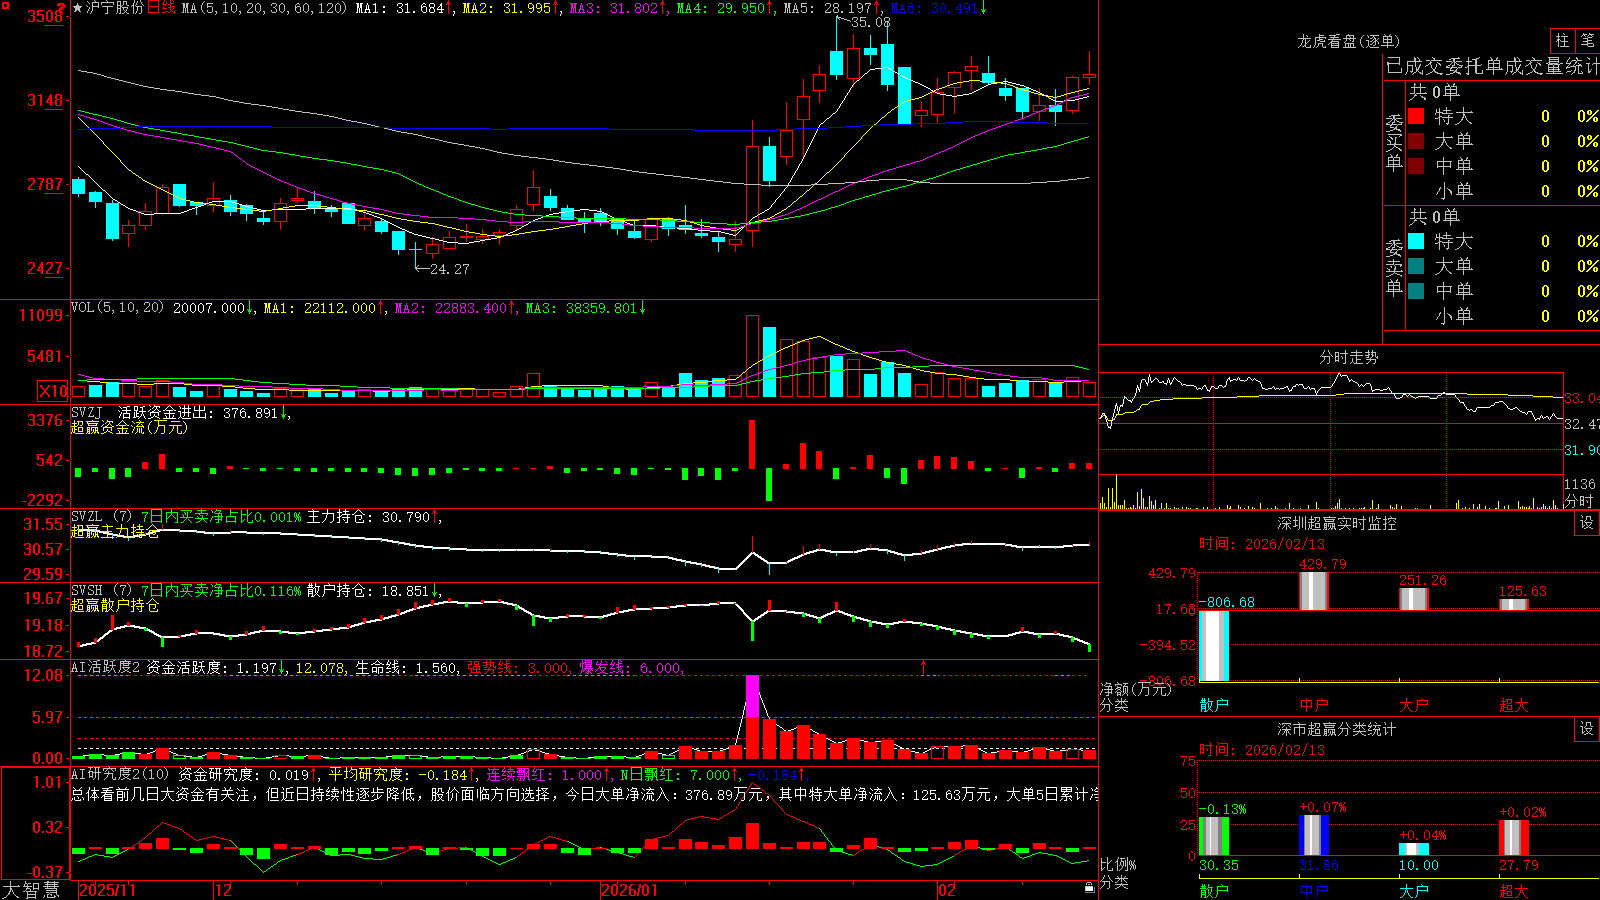Viewport: 1600px width, 900px height.
Task: Click the dark red 大单 buy order swatch
Action: pyautogui.click(x=1416, y=141)
